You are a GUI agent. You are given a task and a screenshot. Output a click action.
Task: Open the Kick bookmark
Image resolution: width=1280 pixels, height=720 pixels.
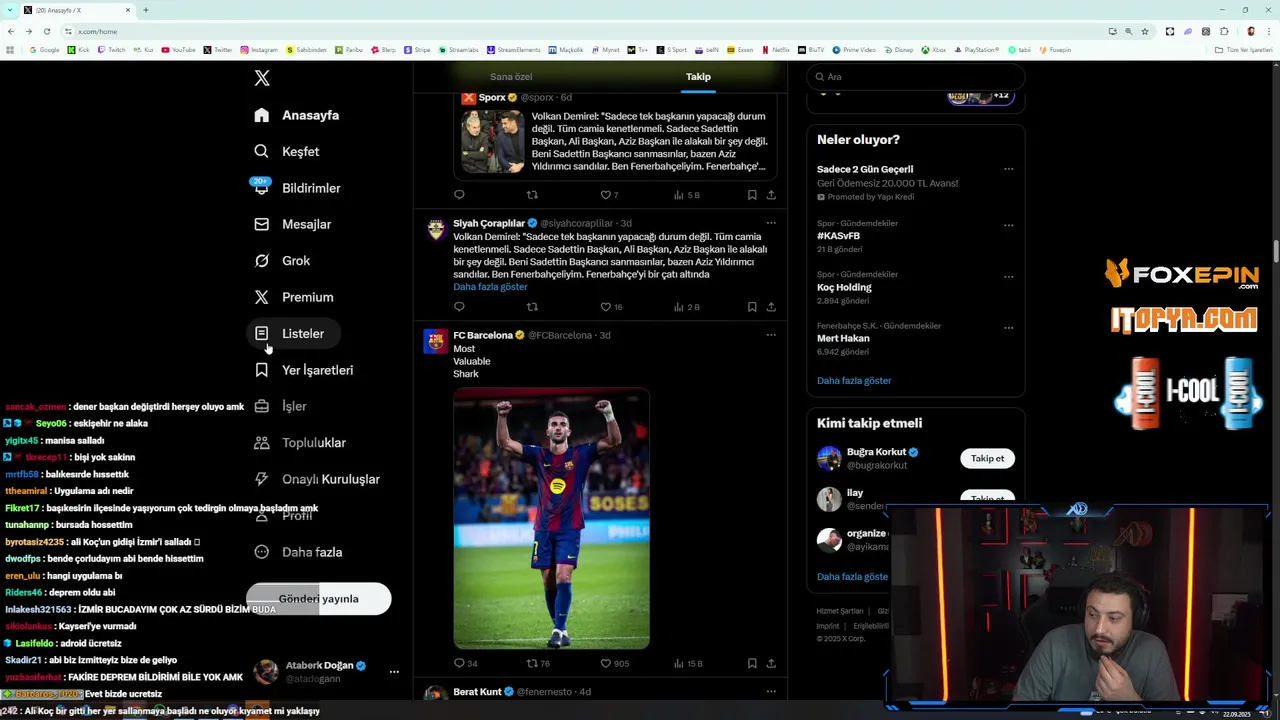[79, 50]
